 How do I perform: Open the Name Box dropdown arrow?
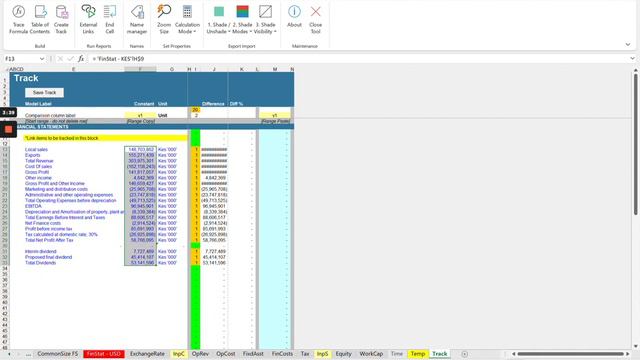[42, 59]
